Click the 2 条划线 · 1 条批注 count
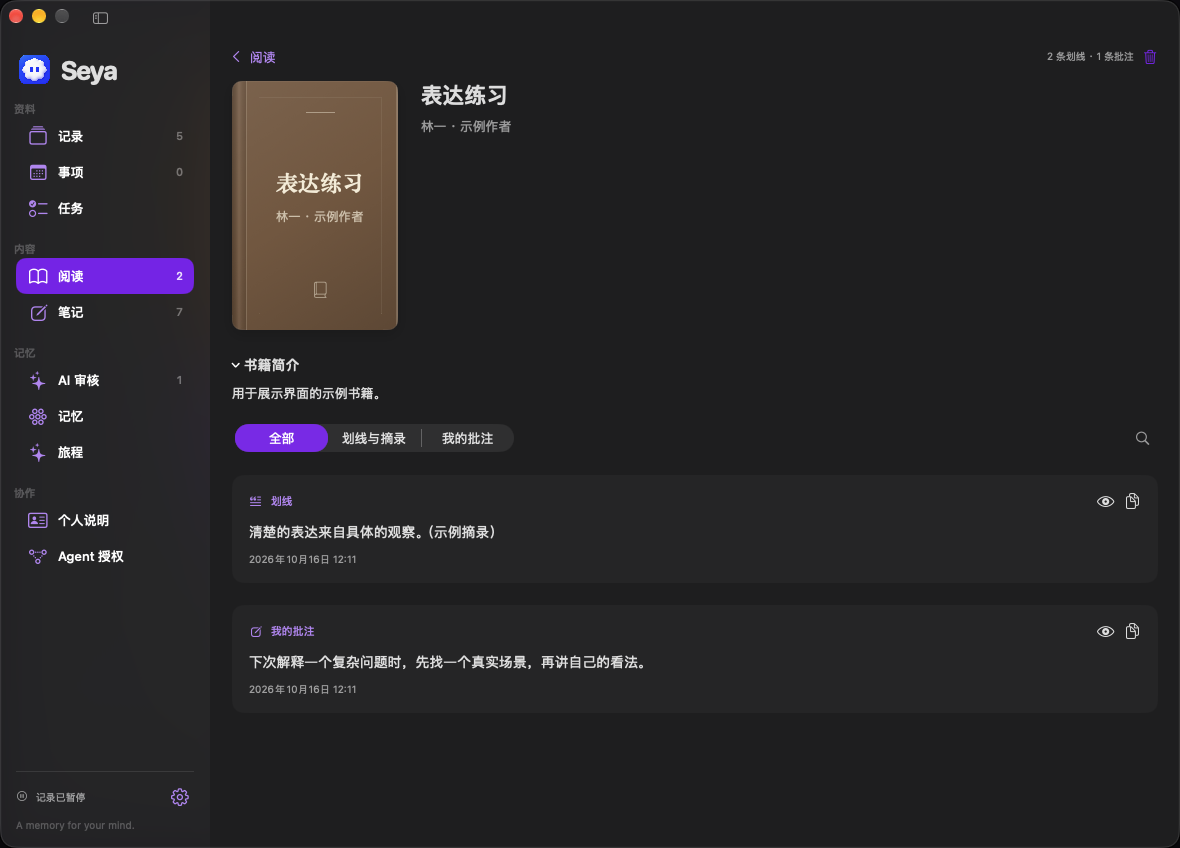Screen dimensions: 1180x848 [x=1090, y=57]
